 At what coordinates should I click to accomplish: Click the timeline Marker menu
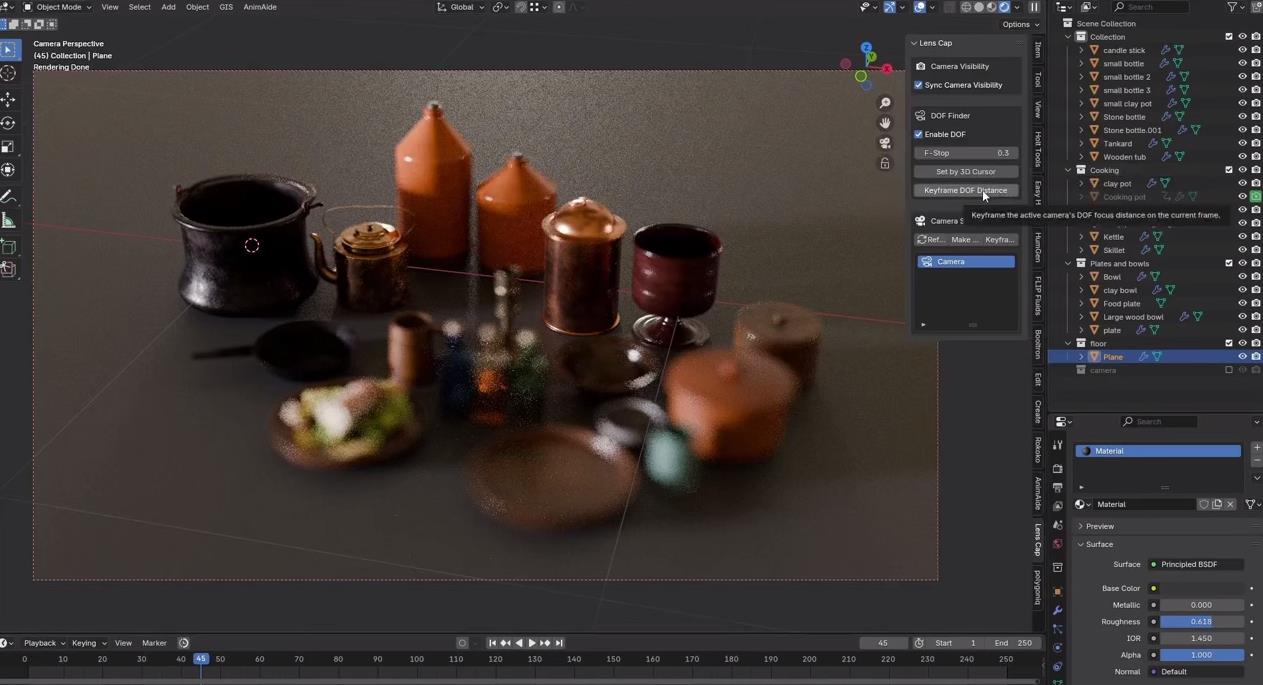point(154,643)
